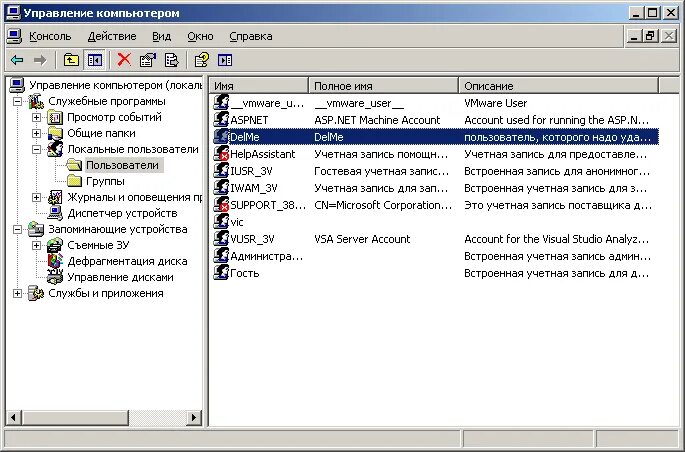Select the Съемные ЗУ tree label
The width and height of the screenshot is (685, 452).
(x=98, y=245)
